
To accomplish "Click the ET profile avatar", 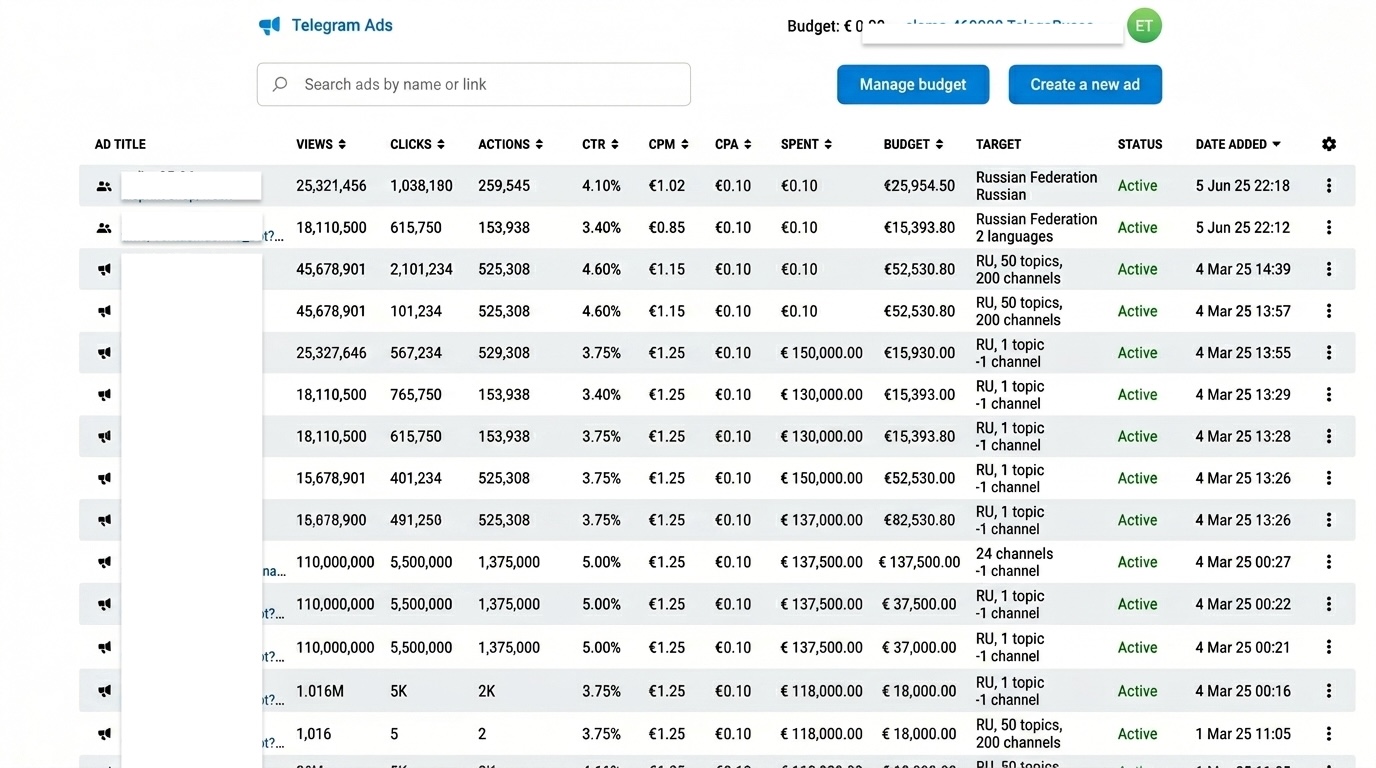I will (1144, 26).
